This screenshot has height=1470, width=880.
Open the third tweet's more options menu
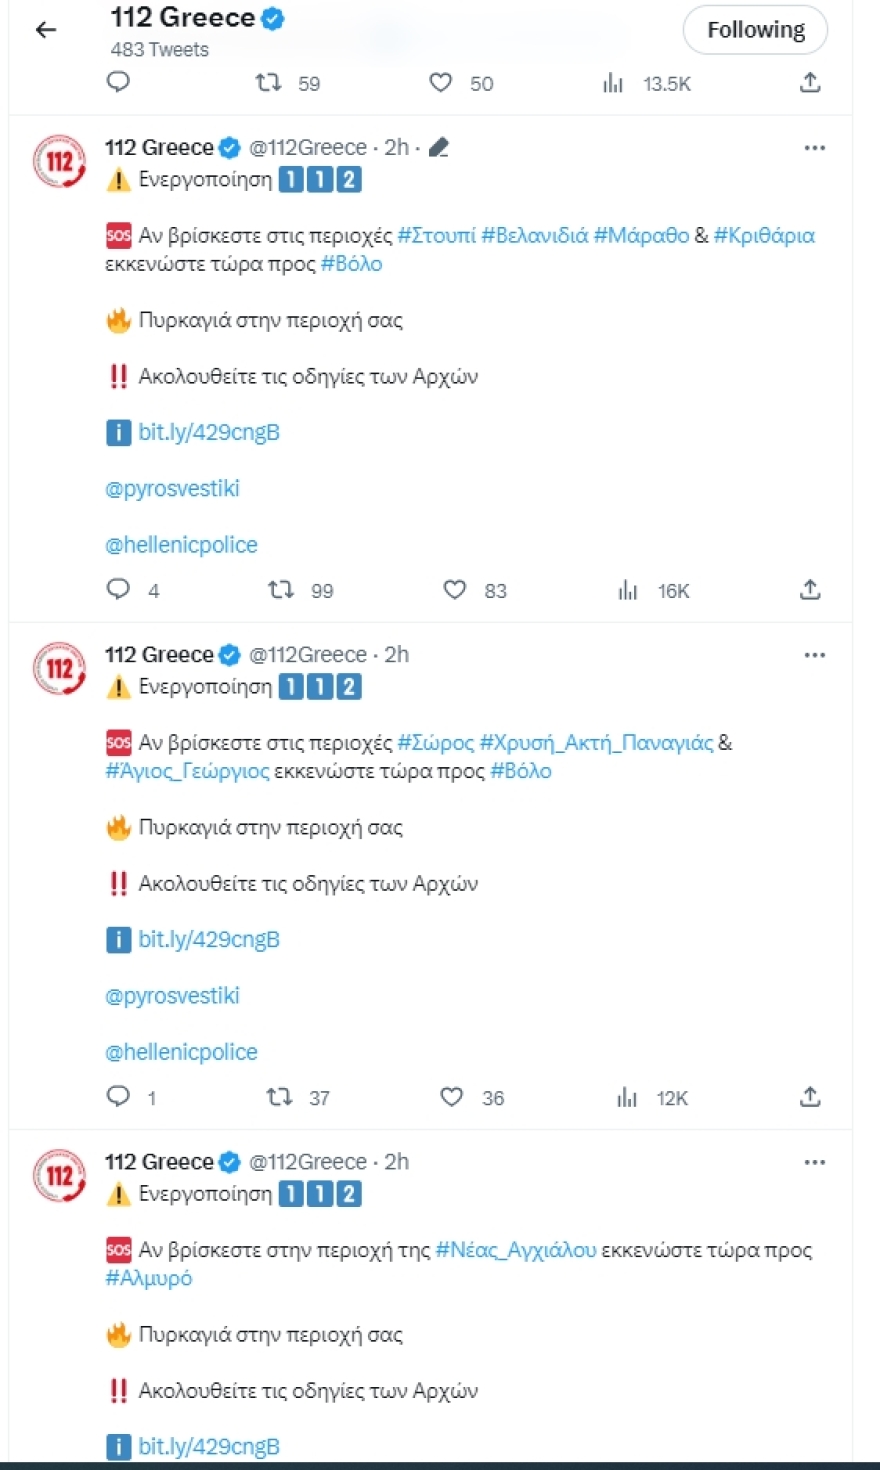(x=815, y=1161)
